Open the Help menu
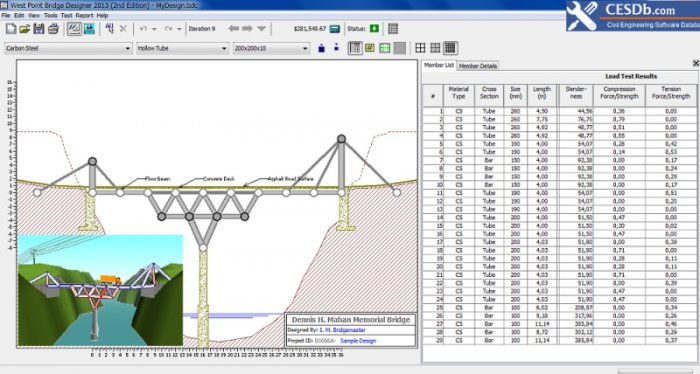Viewport: 700px width, 374px height. [x=102, y=15]
